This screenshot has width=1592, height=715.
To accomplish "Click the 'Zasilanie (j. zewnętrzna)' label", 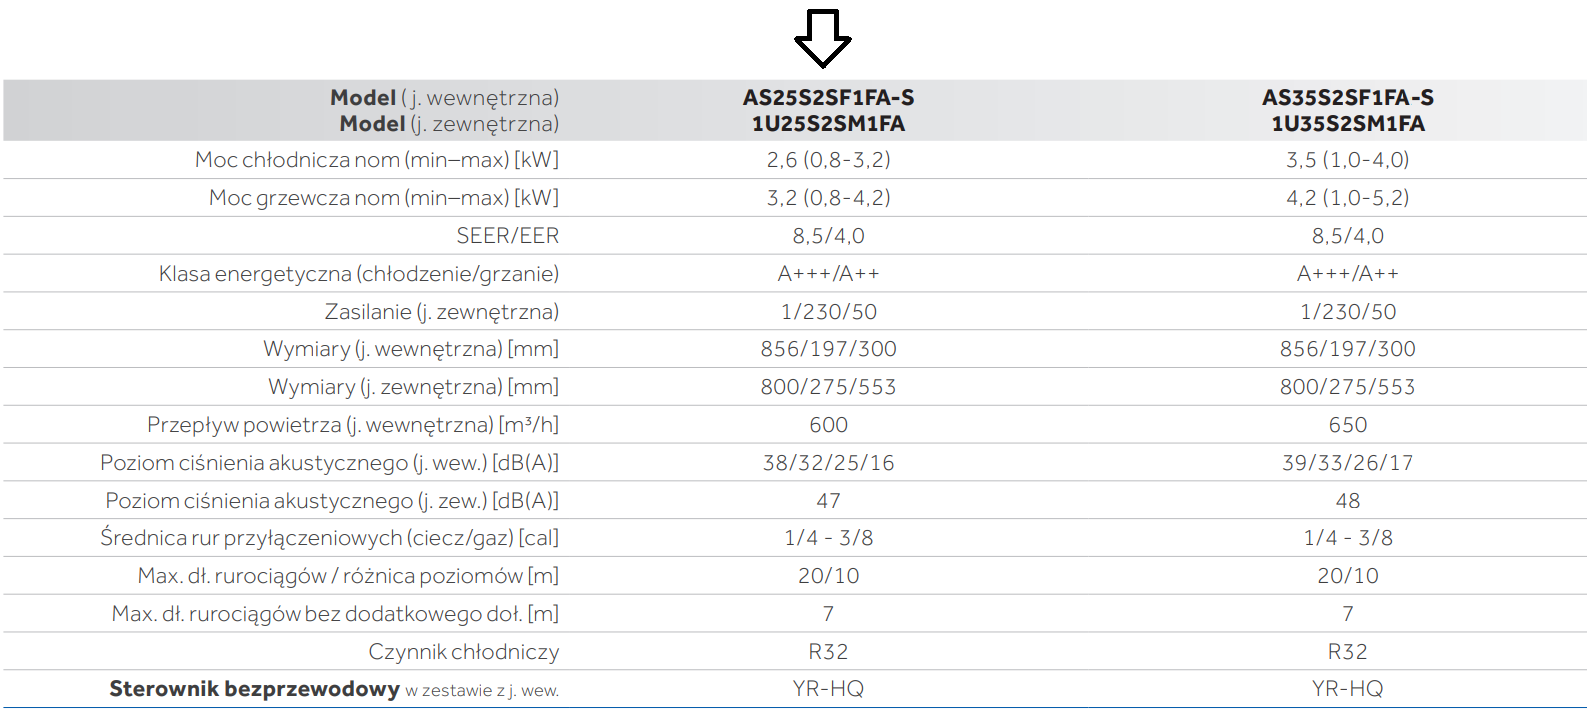I will tap(441, 312).
